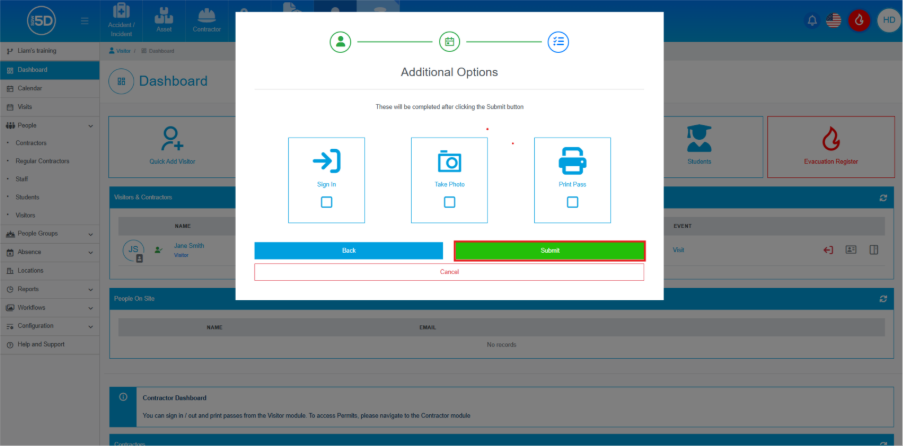
Task: Click the Print Pass printer icon
Action: point(572,161)
